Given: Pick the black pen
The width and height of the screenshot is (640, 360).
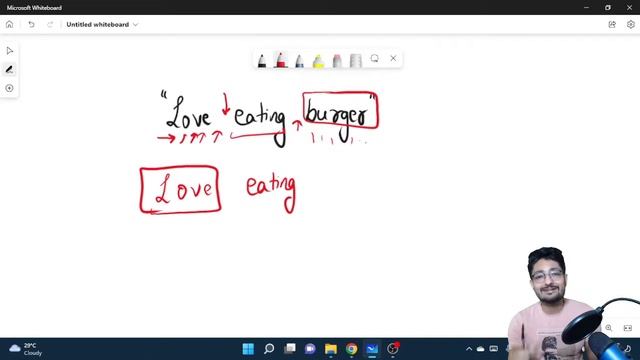Looking at the screenshot, I should 262,61.
